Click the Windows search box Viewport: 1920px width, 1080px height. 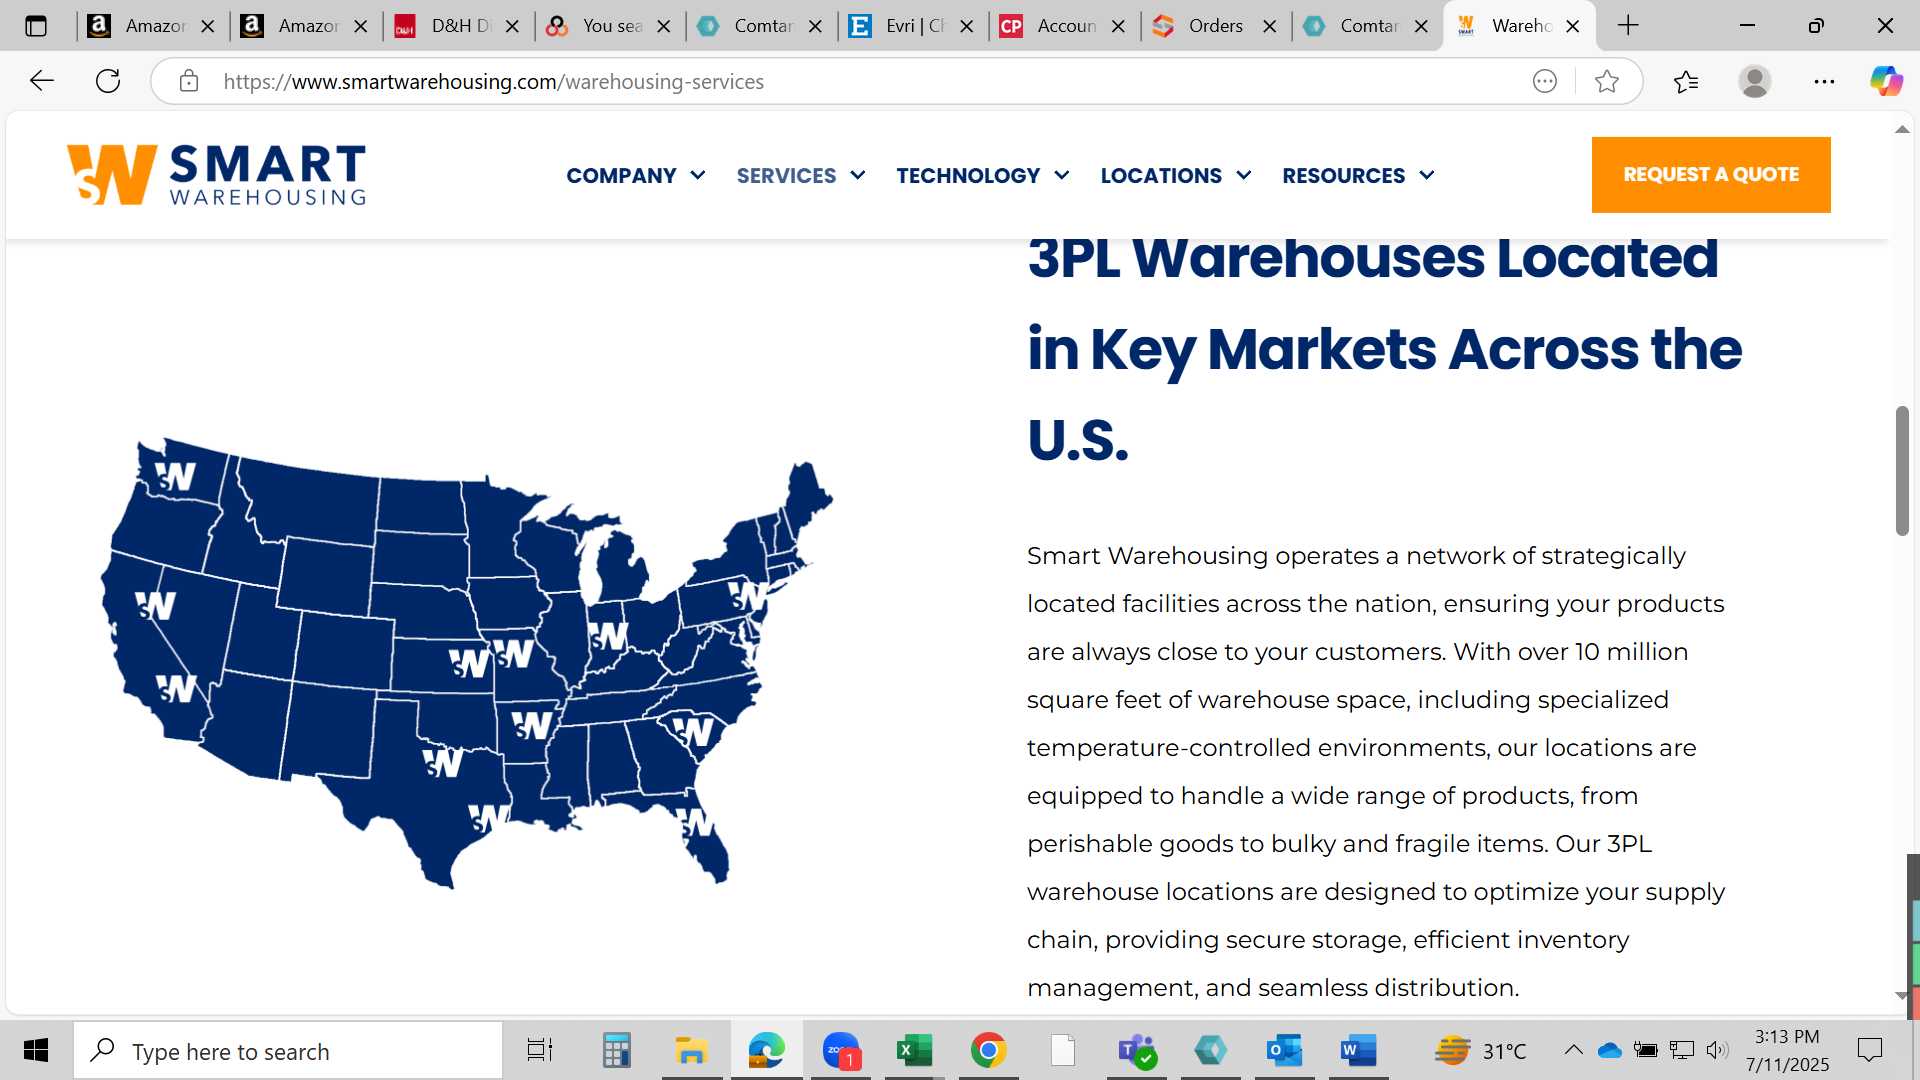click(288, 1050)
